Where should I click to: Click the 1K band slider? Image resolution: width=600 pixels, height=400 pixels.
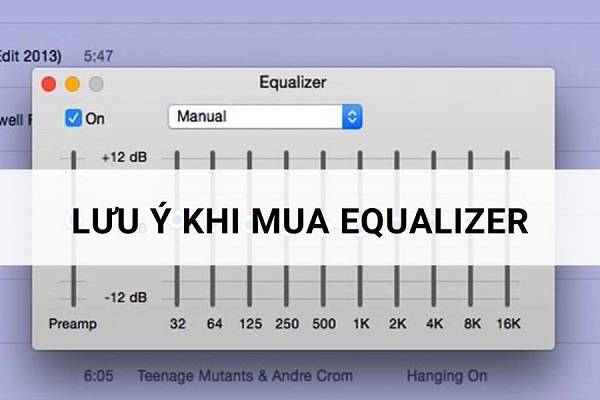coord(360,229)
